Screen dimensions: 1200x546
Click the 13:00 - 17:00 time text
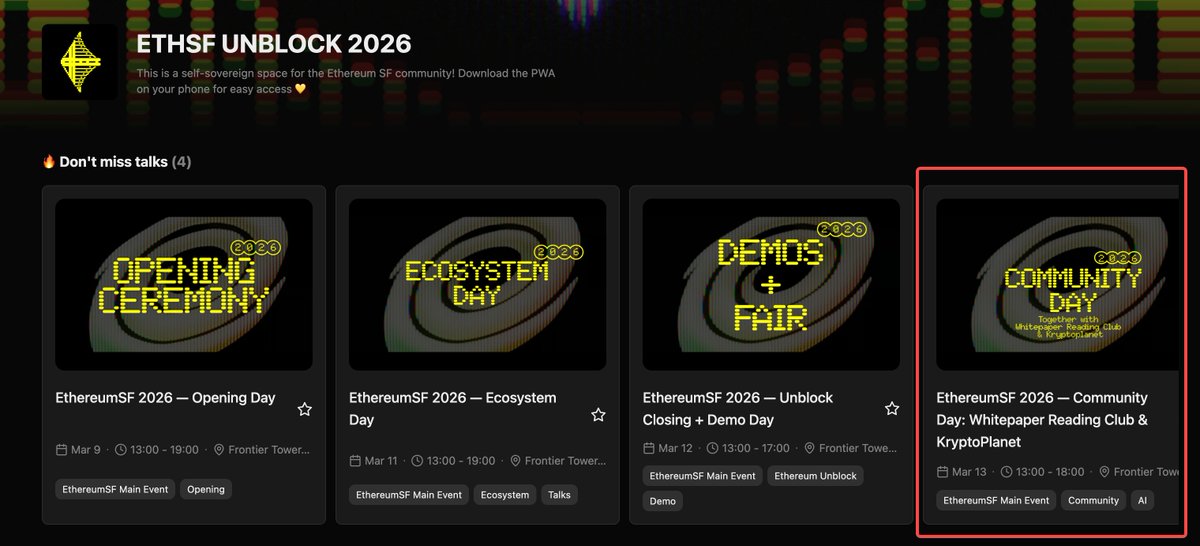pos(756,448)
